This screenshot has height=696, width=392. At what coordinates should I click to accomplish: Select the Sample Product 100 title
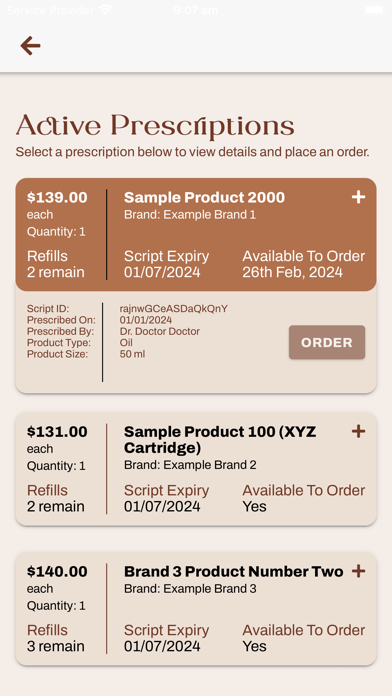click(x=220, y=439)
